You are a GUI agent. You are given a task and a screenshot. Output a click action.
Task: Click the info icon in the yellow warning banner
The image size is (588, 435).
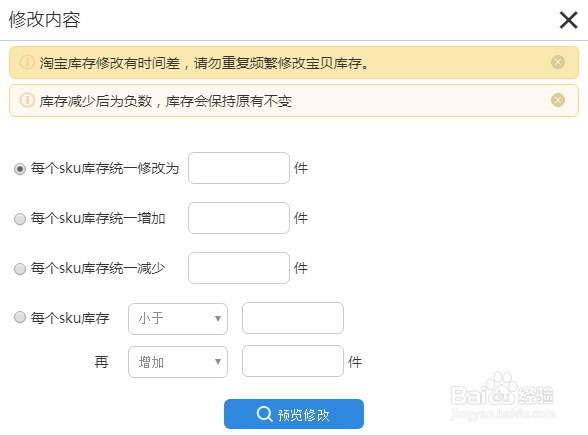[27, 62]
